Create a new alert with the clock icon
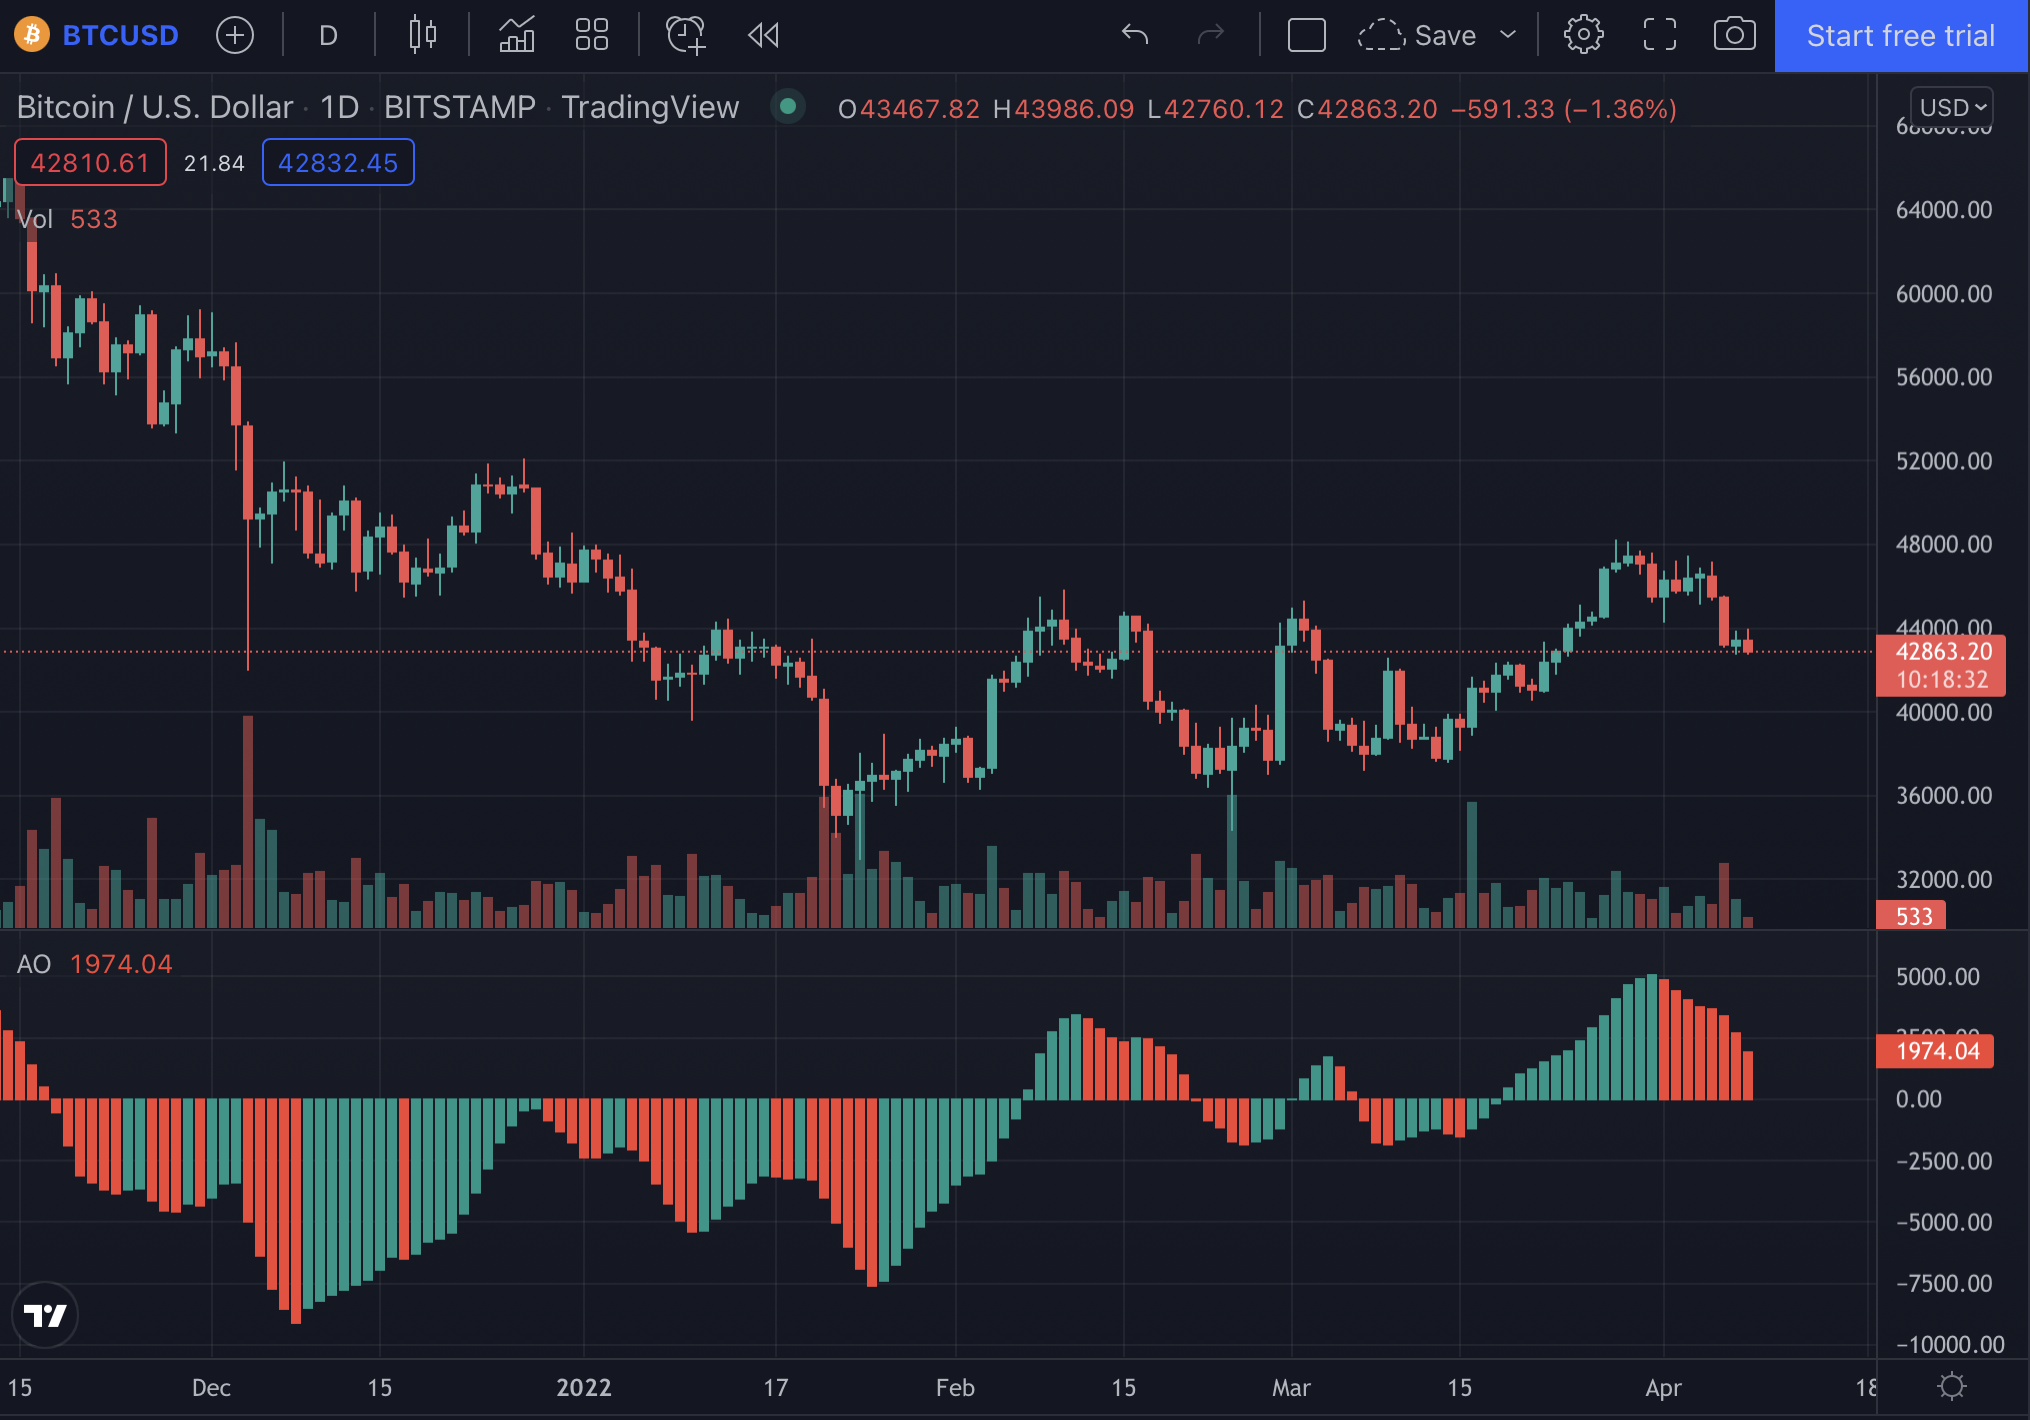The image size is (2030, 1420). click(x=685, y=35)
